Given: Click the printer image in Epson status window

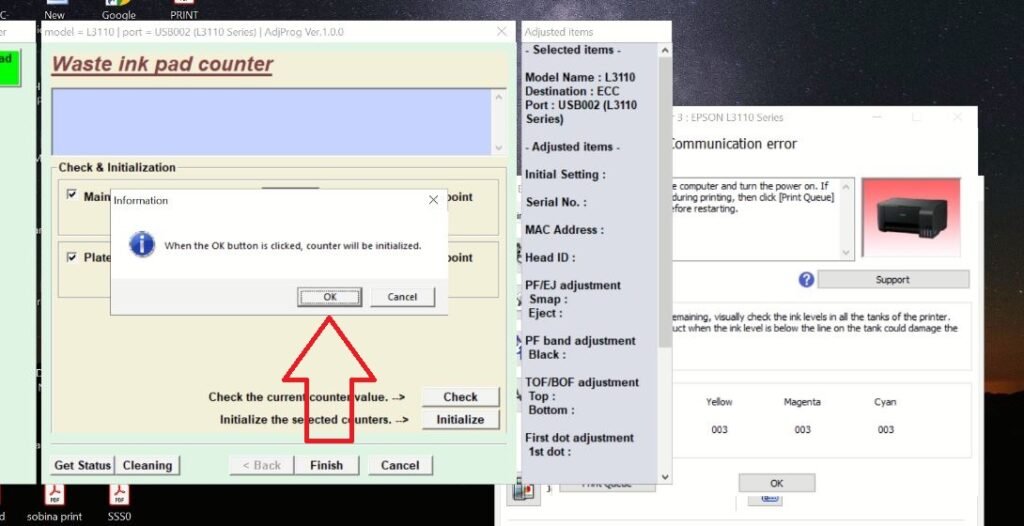Looking at the screenshot, I should (x=911, y=217).
